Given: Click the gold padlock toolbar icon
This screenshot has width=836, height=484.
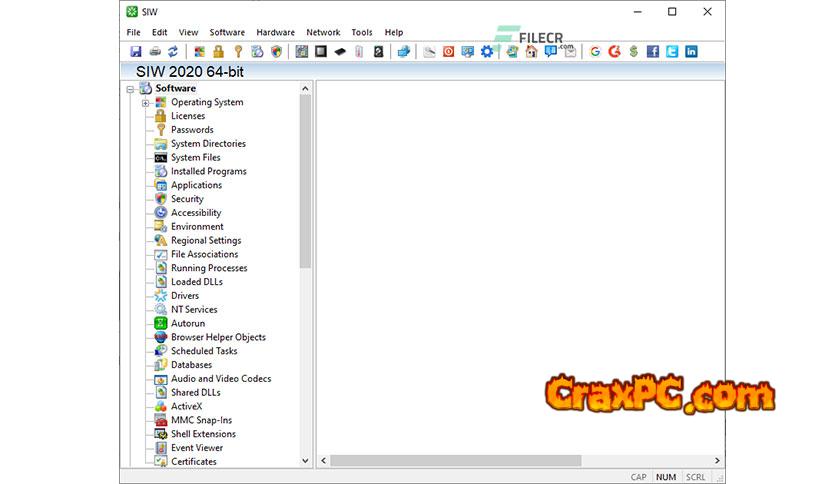Looking at the screenshot, I should pyautogui.click(x=218, y=51).
